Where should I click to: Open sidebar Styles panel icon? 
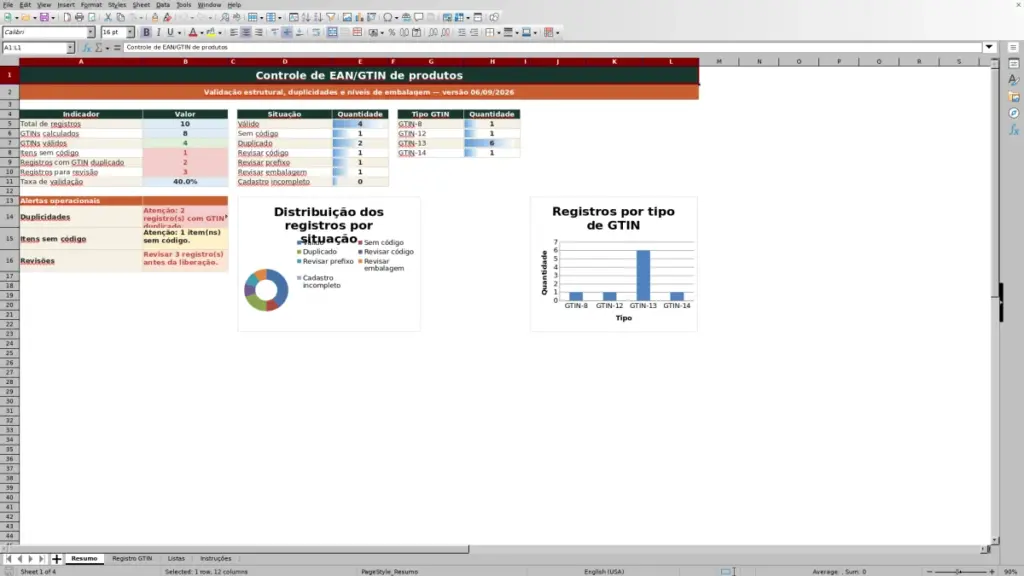(1014, 80)
